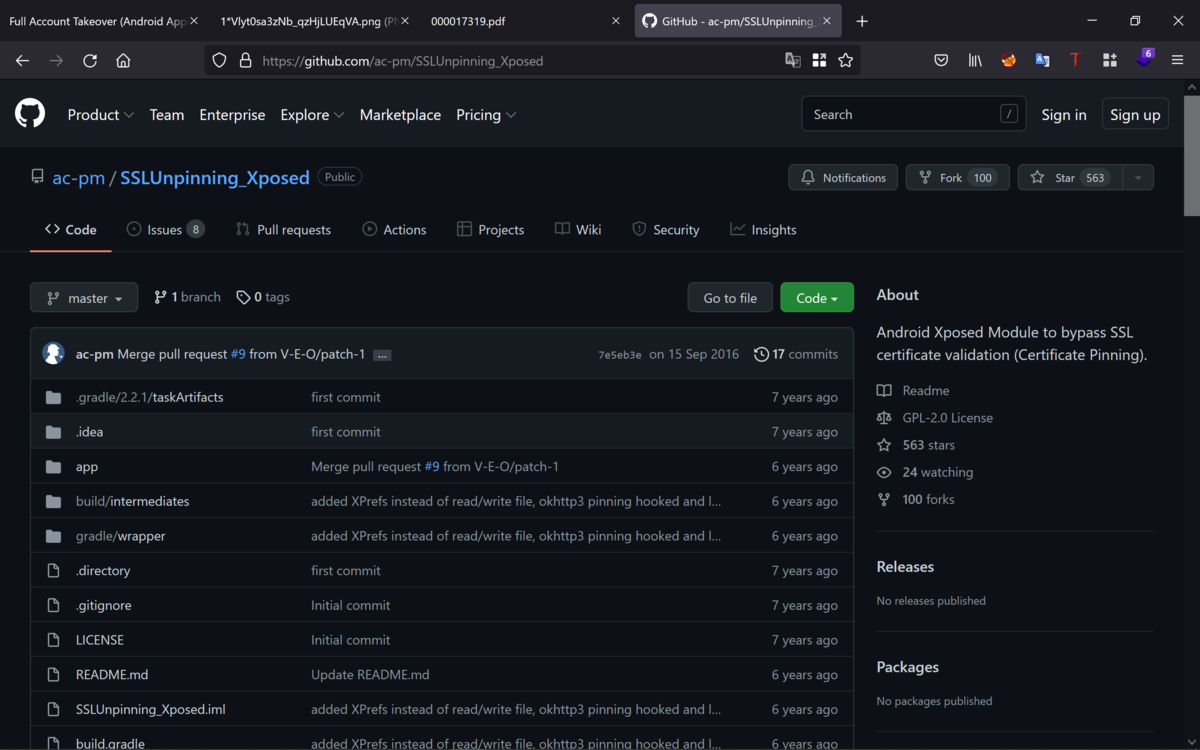Open the browser home page icon
Viewport: 1200px width, 750px height.
pos(123,61)
